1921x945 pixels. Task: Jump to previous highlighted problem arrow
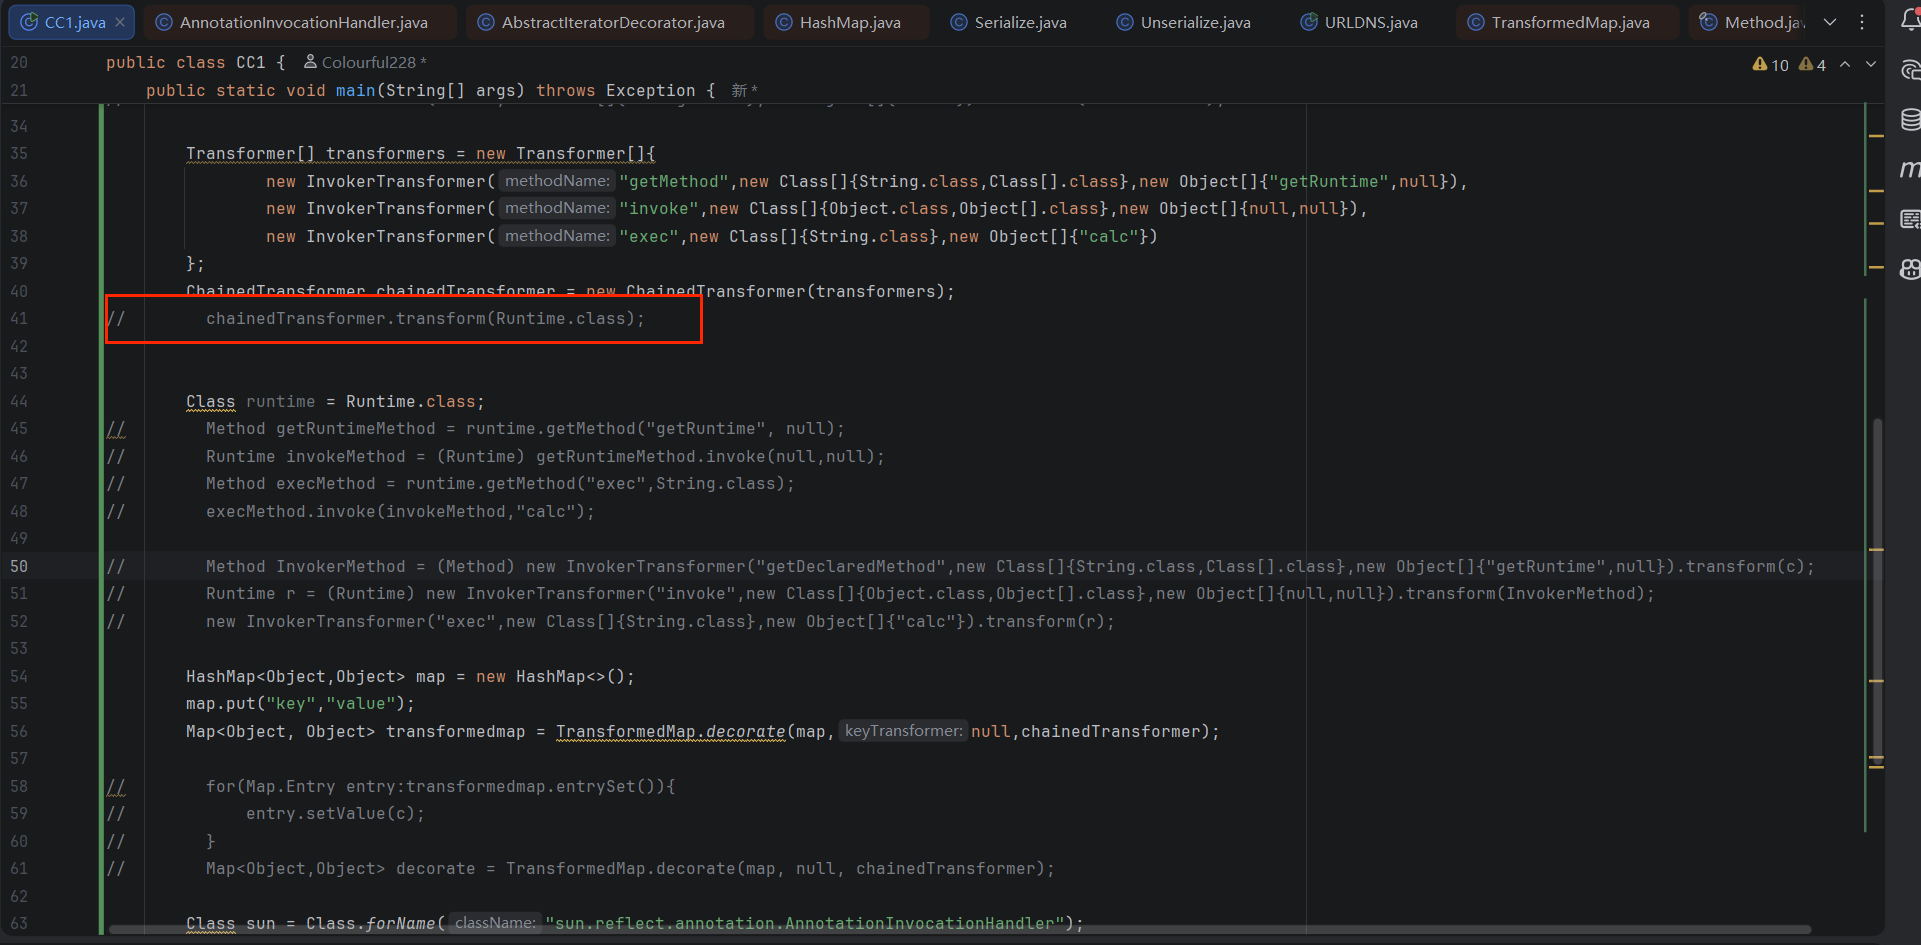[x=1845, y=64]
